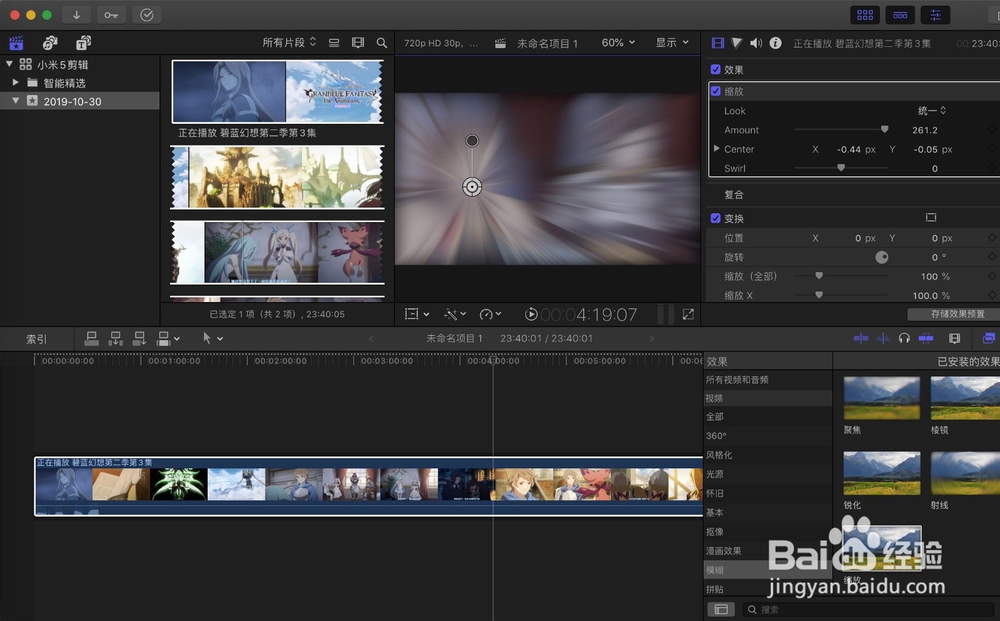The image size is (1000, 621).
Task: Toggle audio skimming icon
Action: tap(883, 338)
